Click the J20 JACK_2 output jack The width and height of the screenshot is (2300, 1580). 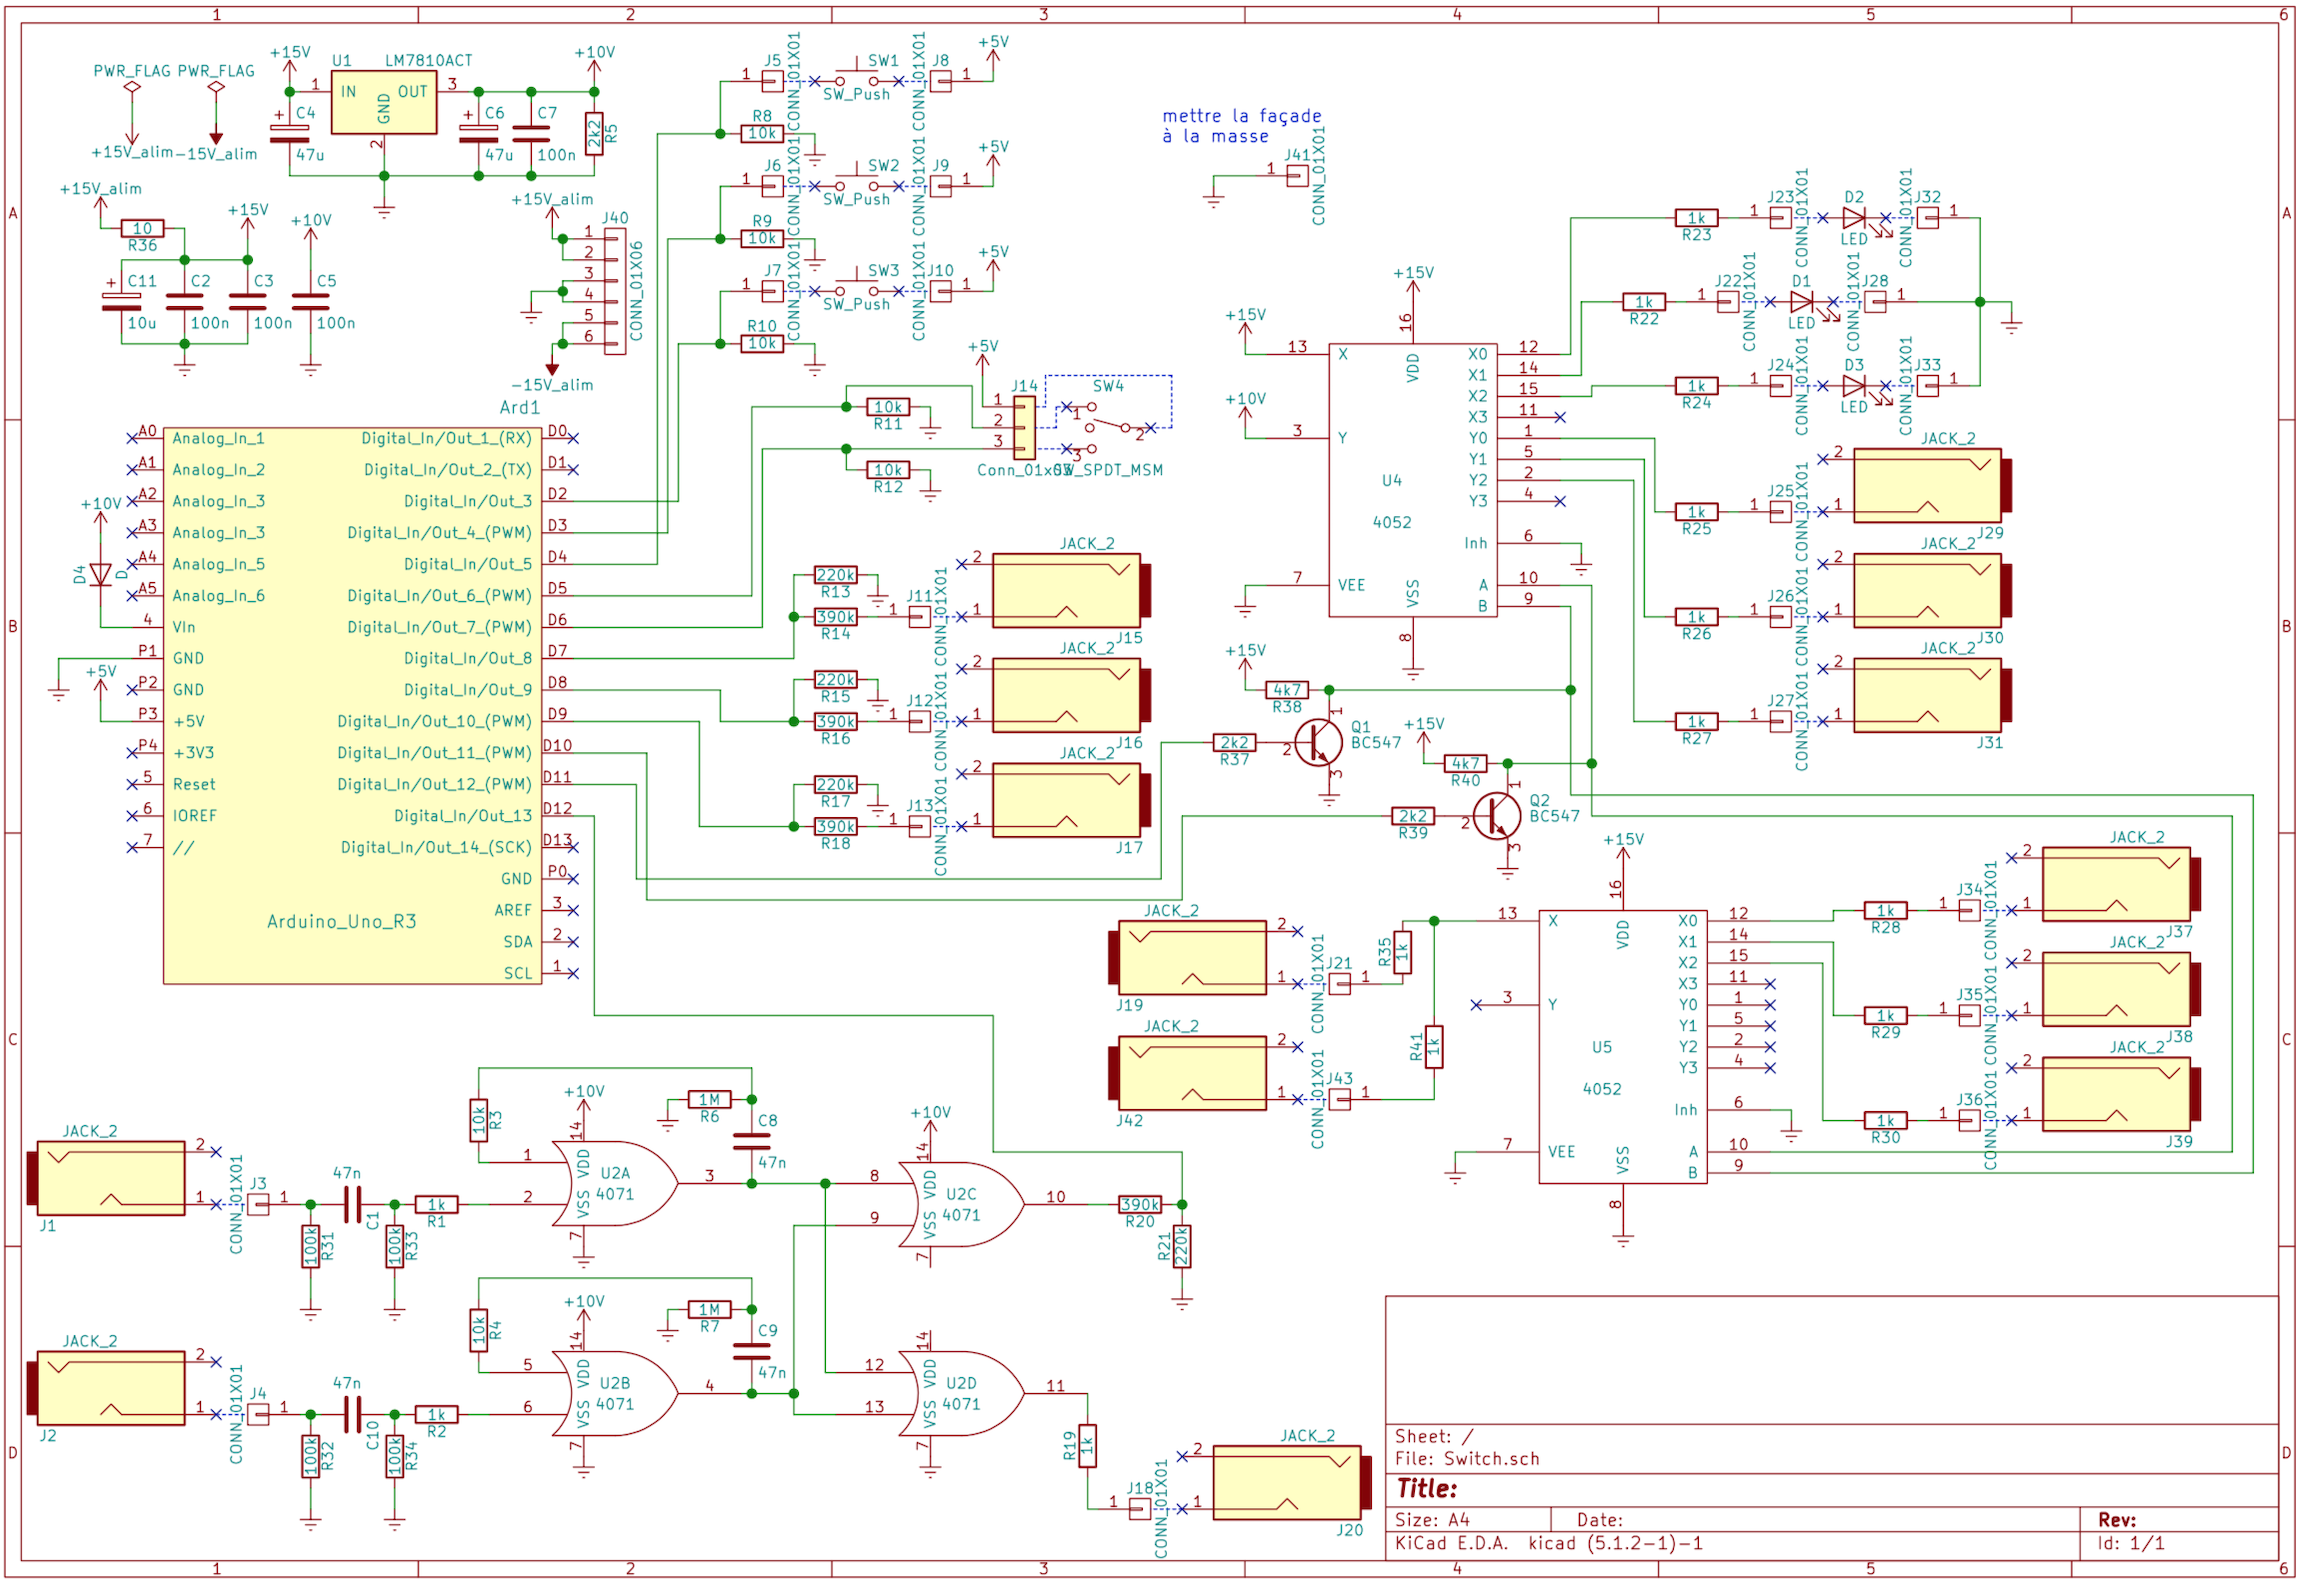[1287, 1483]
